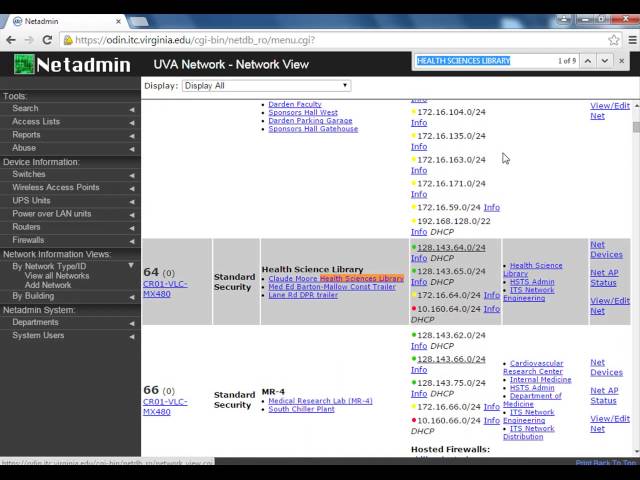This screenshot has height=480, width=640.
Task: Open Internal Medicine department link
Action: point(540,380)
